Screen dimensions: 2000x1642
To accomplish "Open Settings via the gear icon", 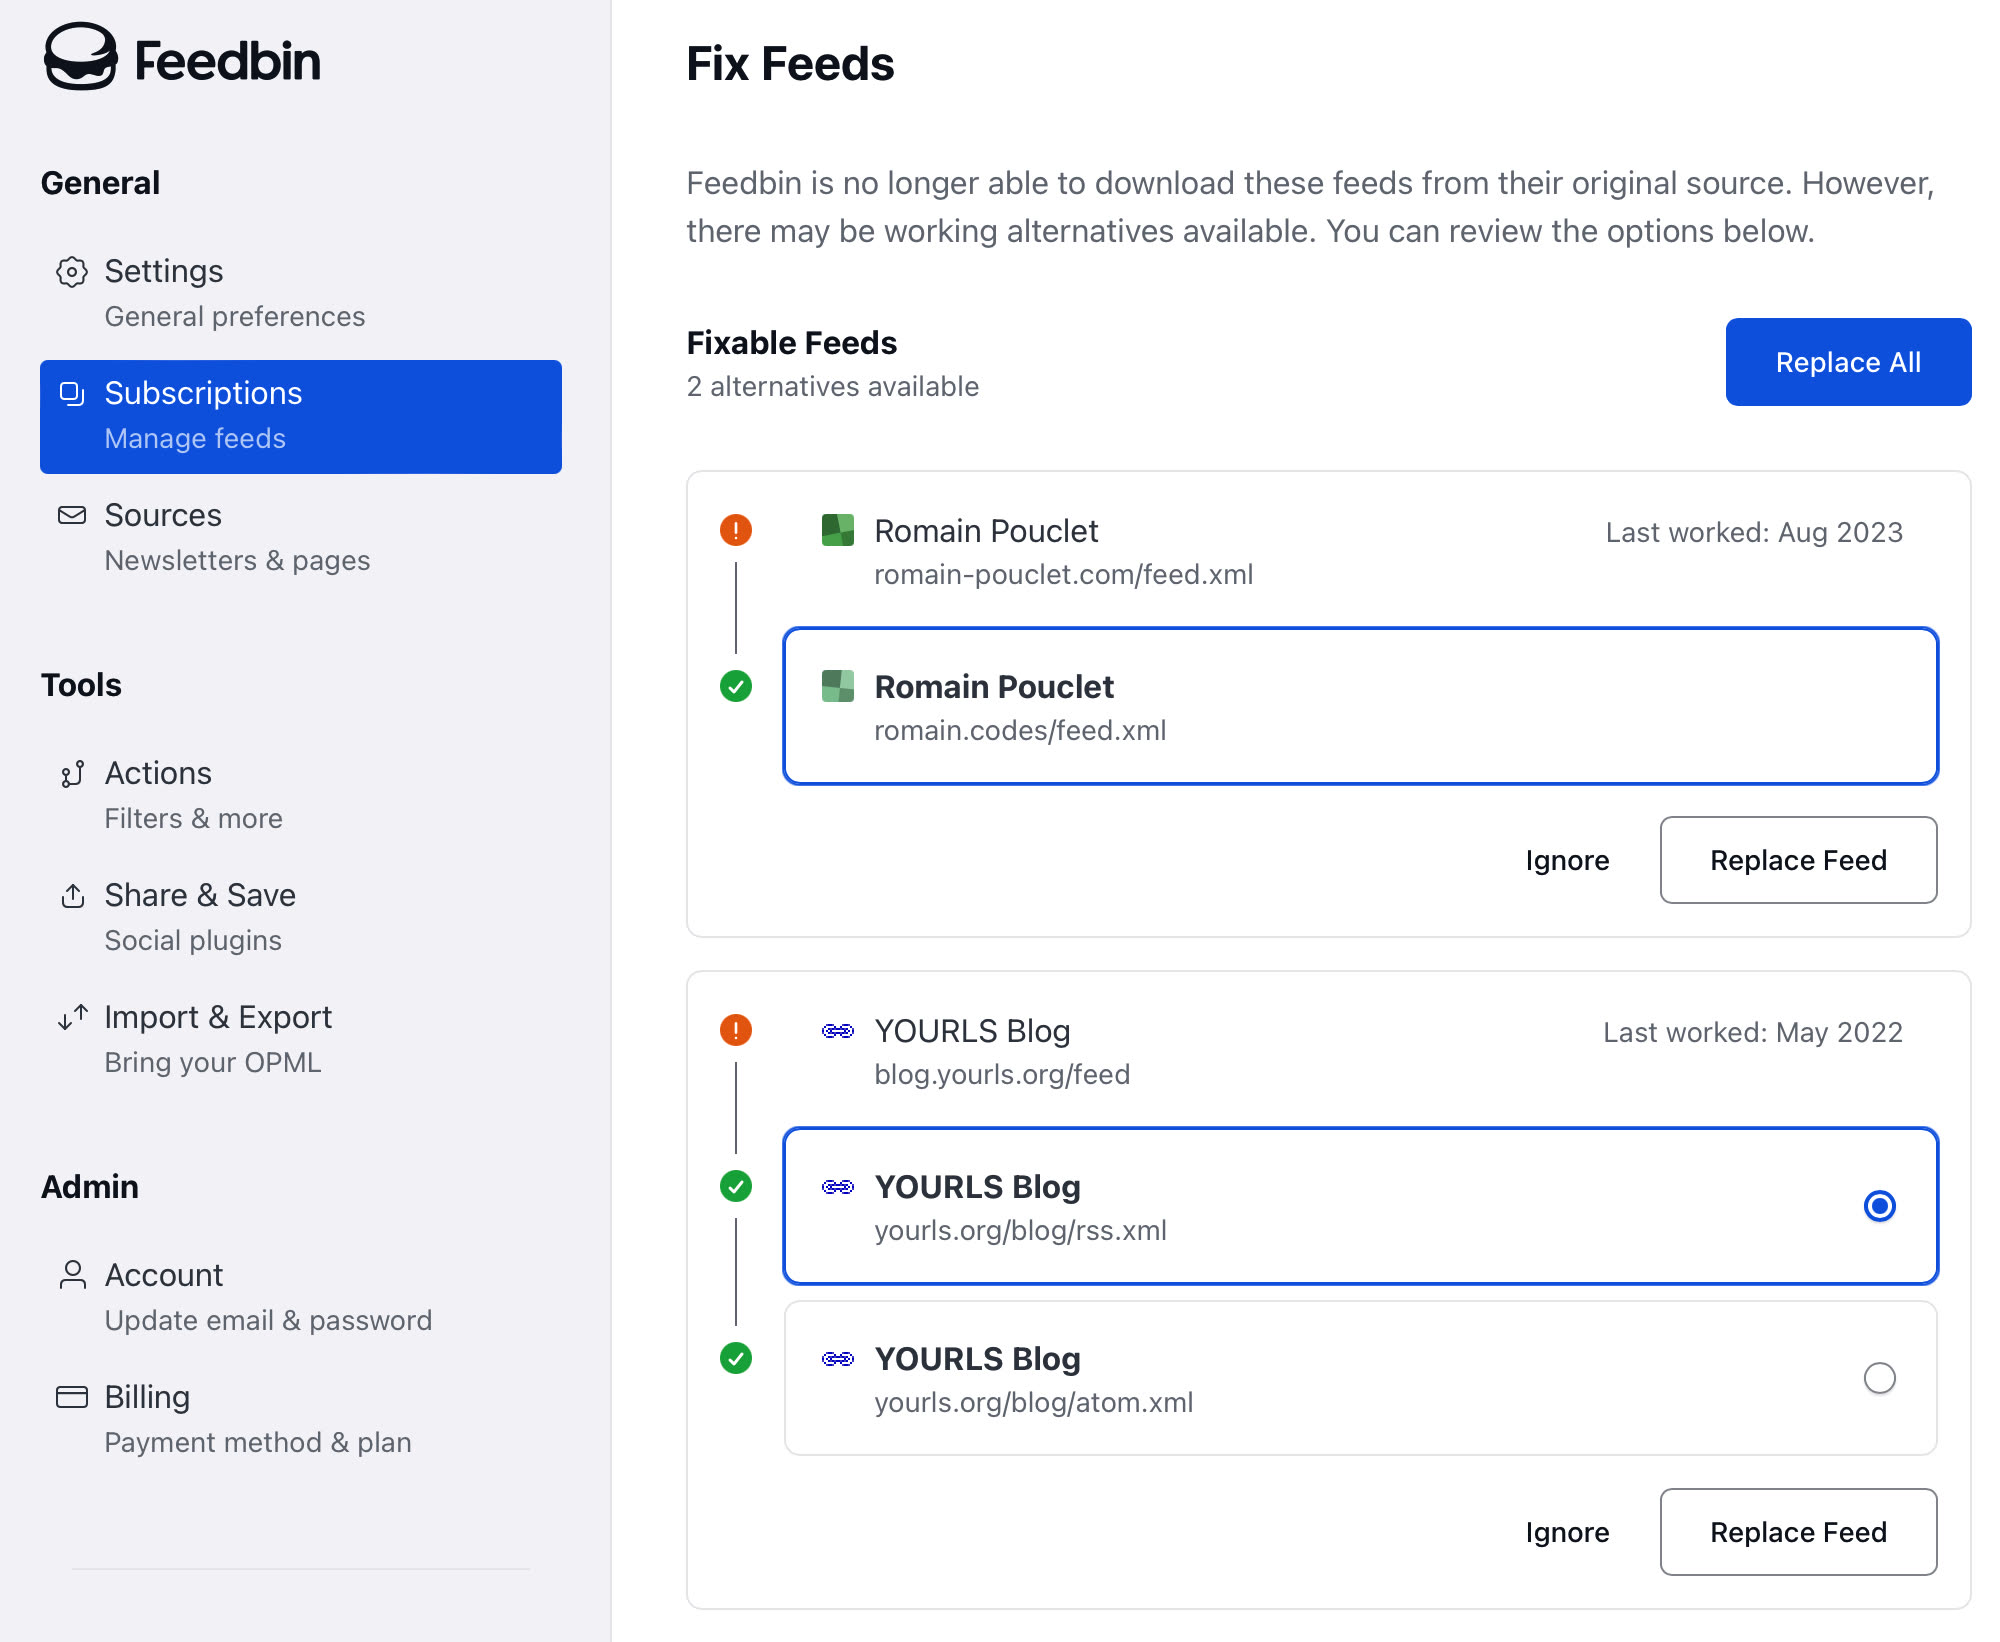I will (x=71, y=272).
